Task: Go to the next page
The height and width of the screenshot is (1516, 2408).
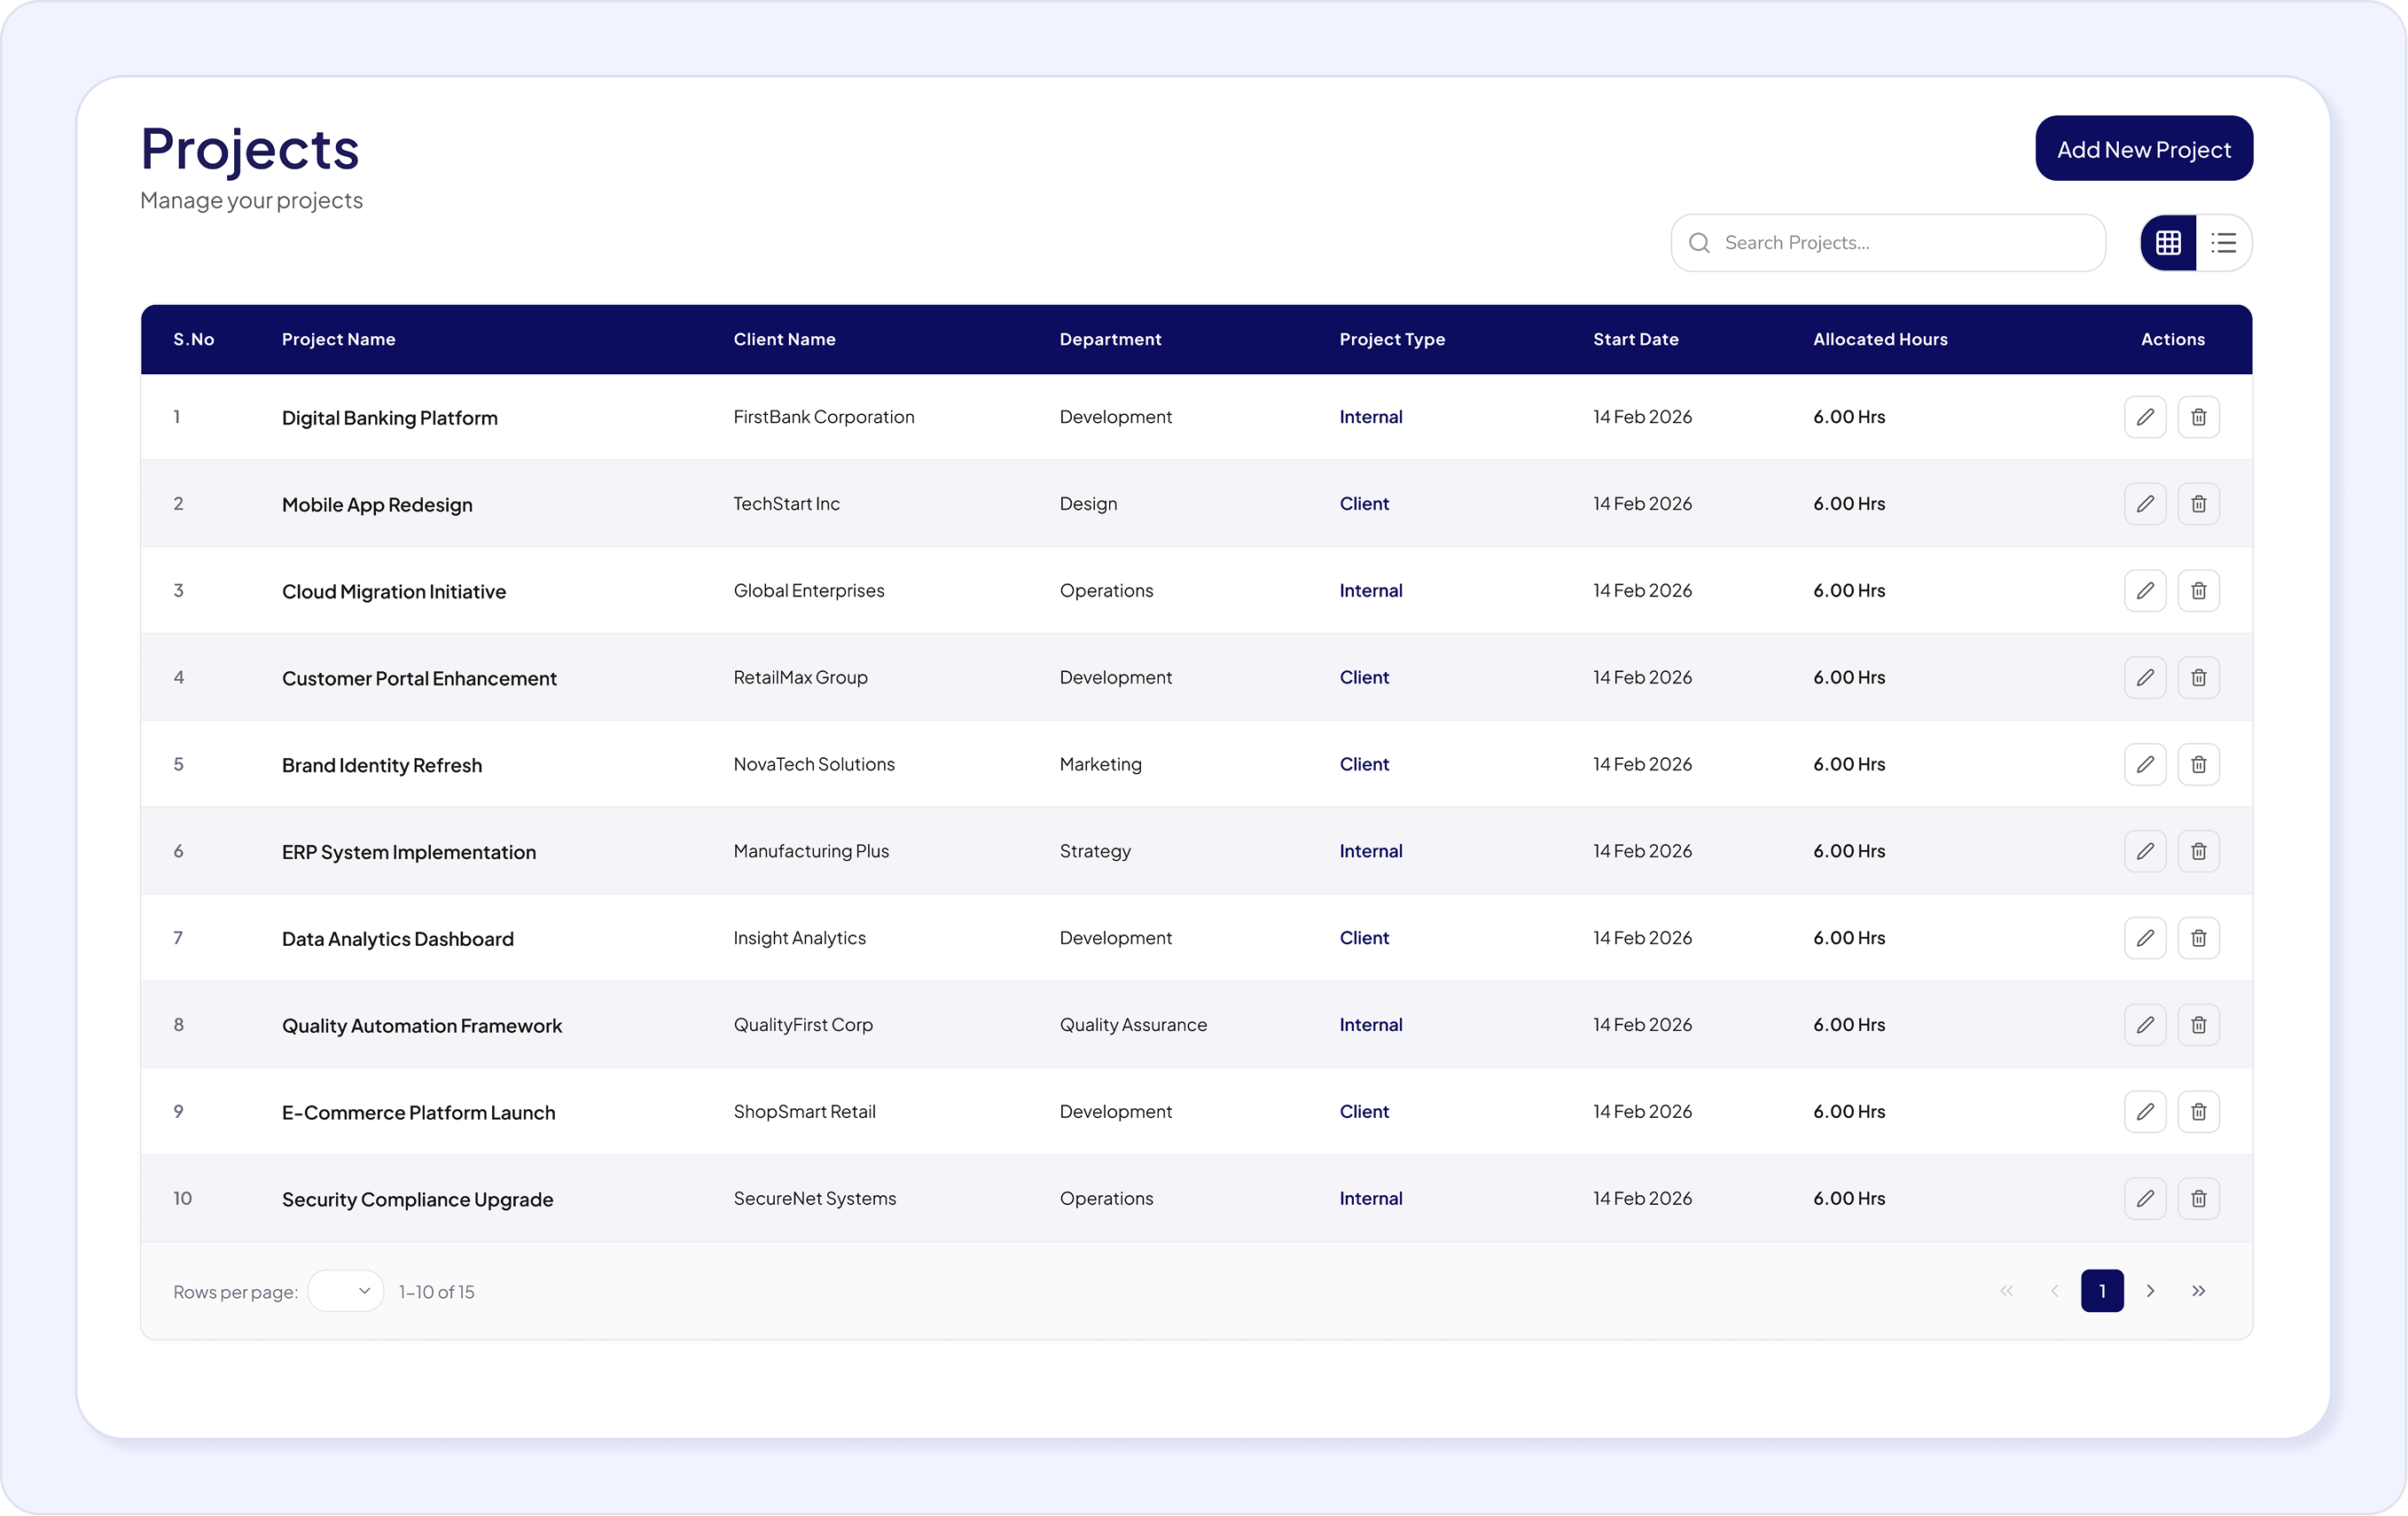Action: [2150, 1291]
